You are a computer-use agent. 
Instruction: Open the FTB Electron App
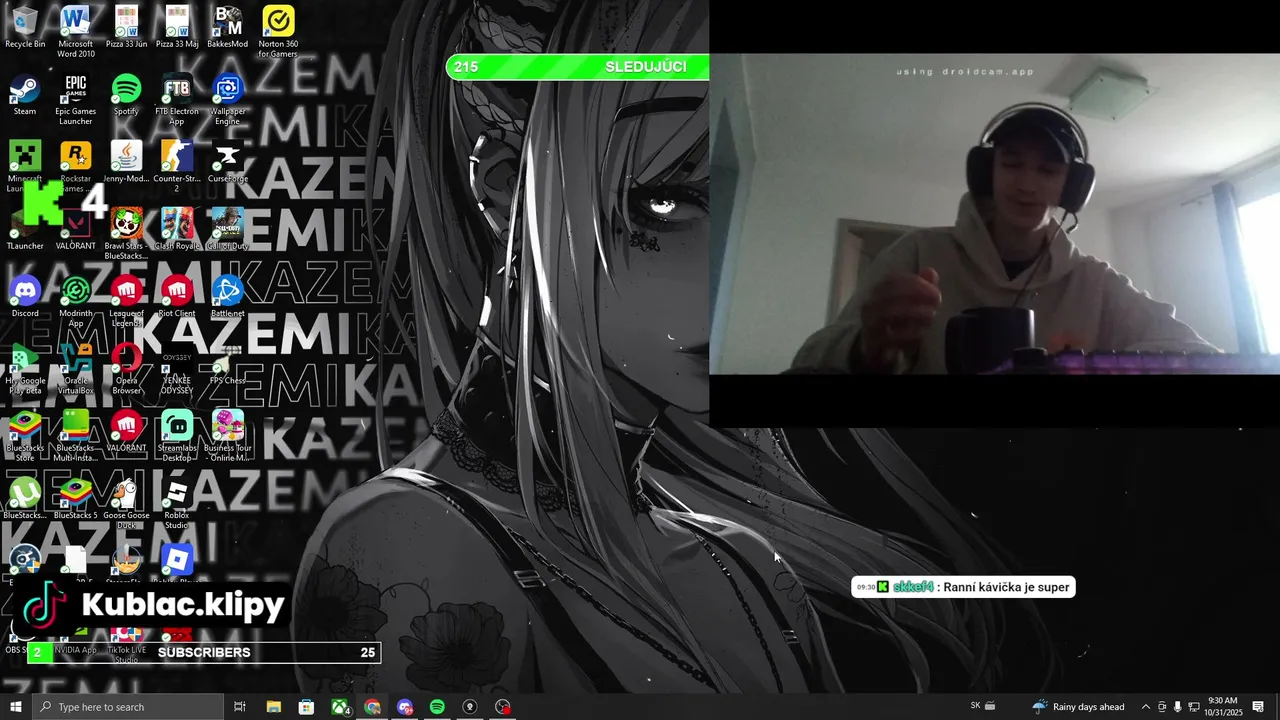177,99
